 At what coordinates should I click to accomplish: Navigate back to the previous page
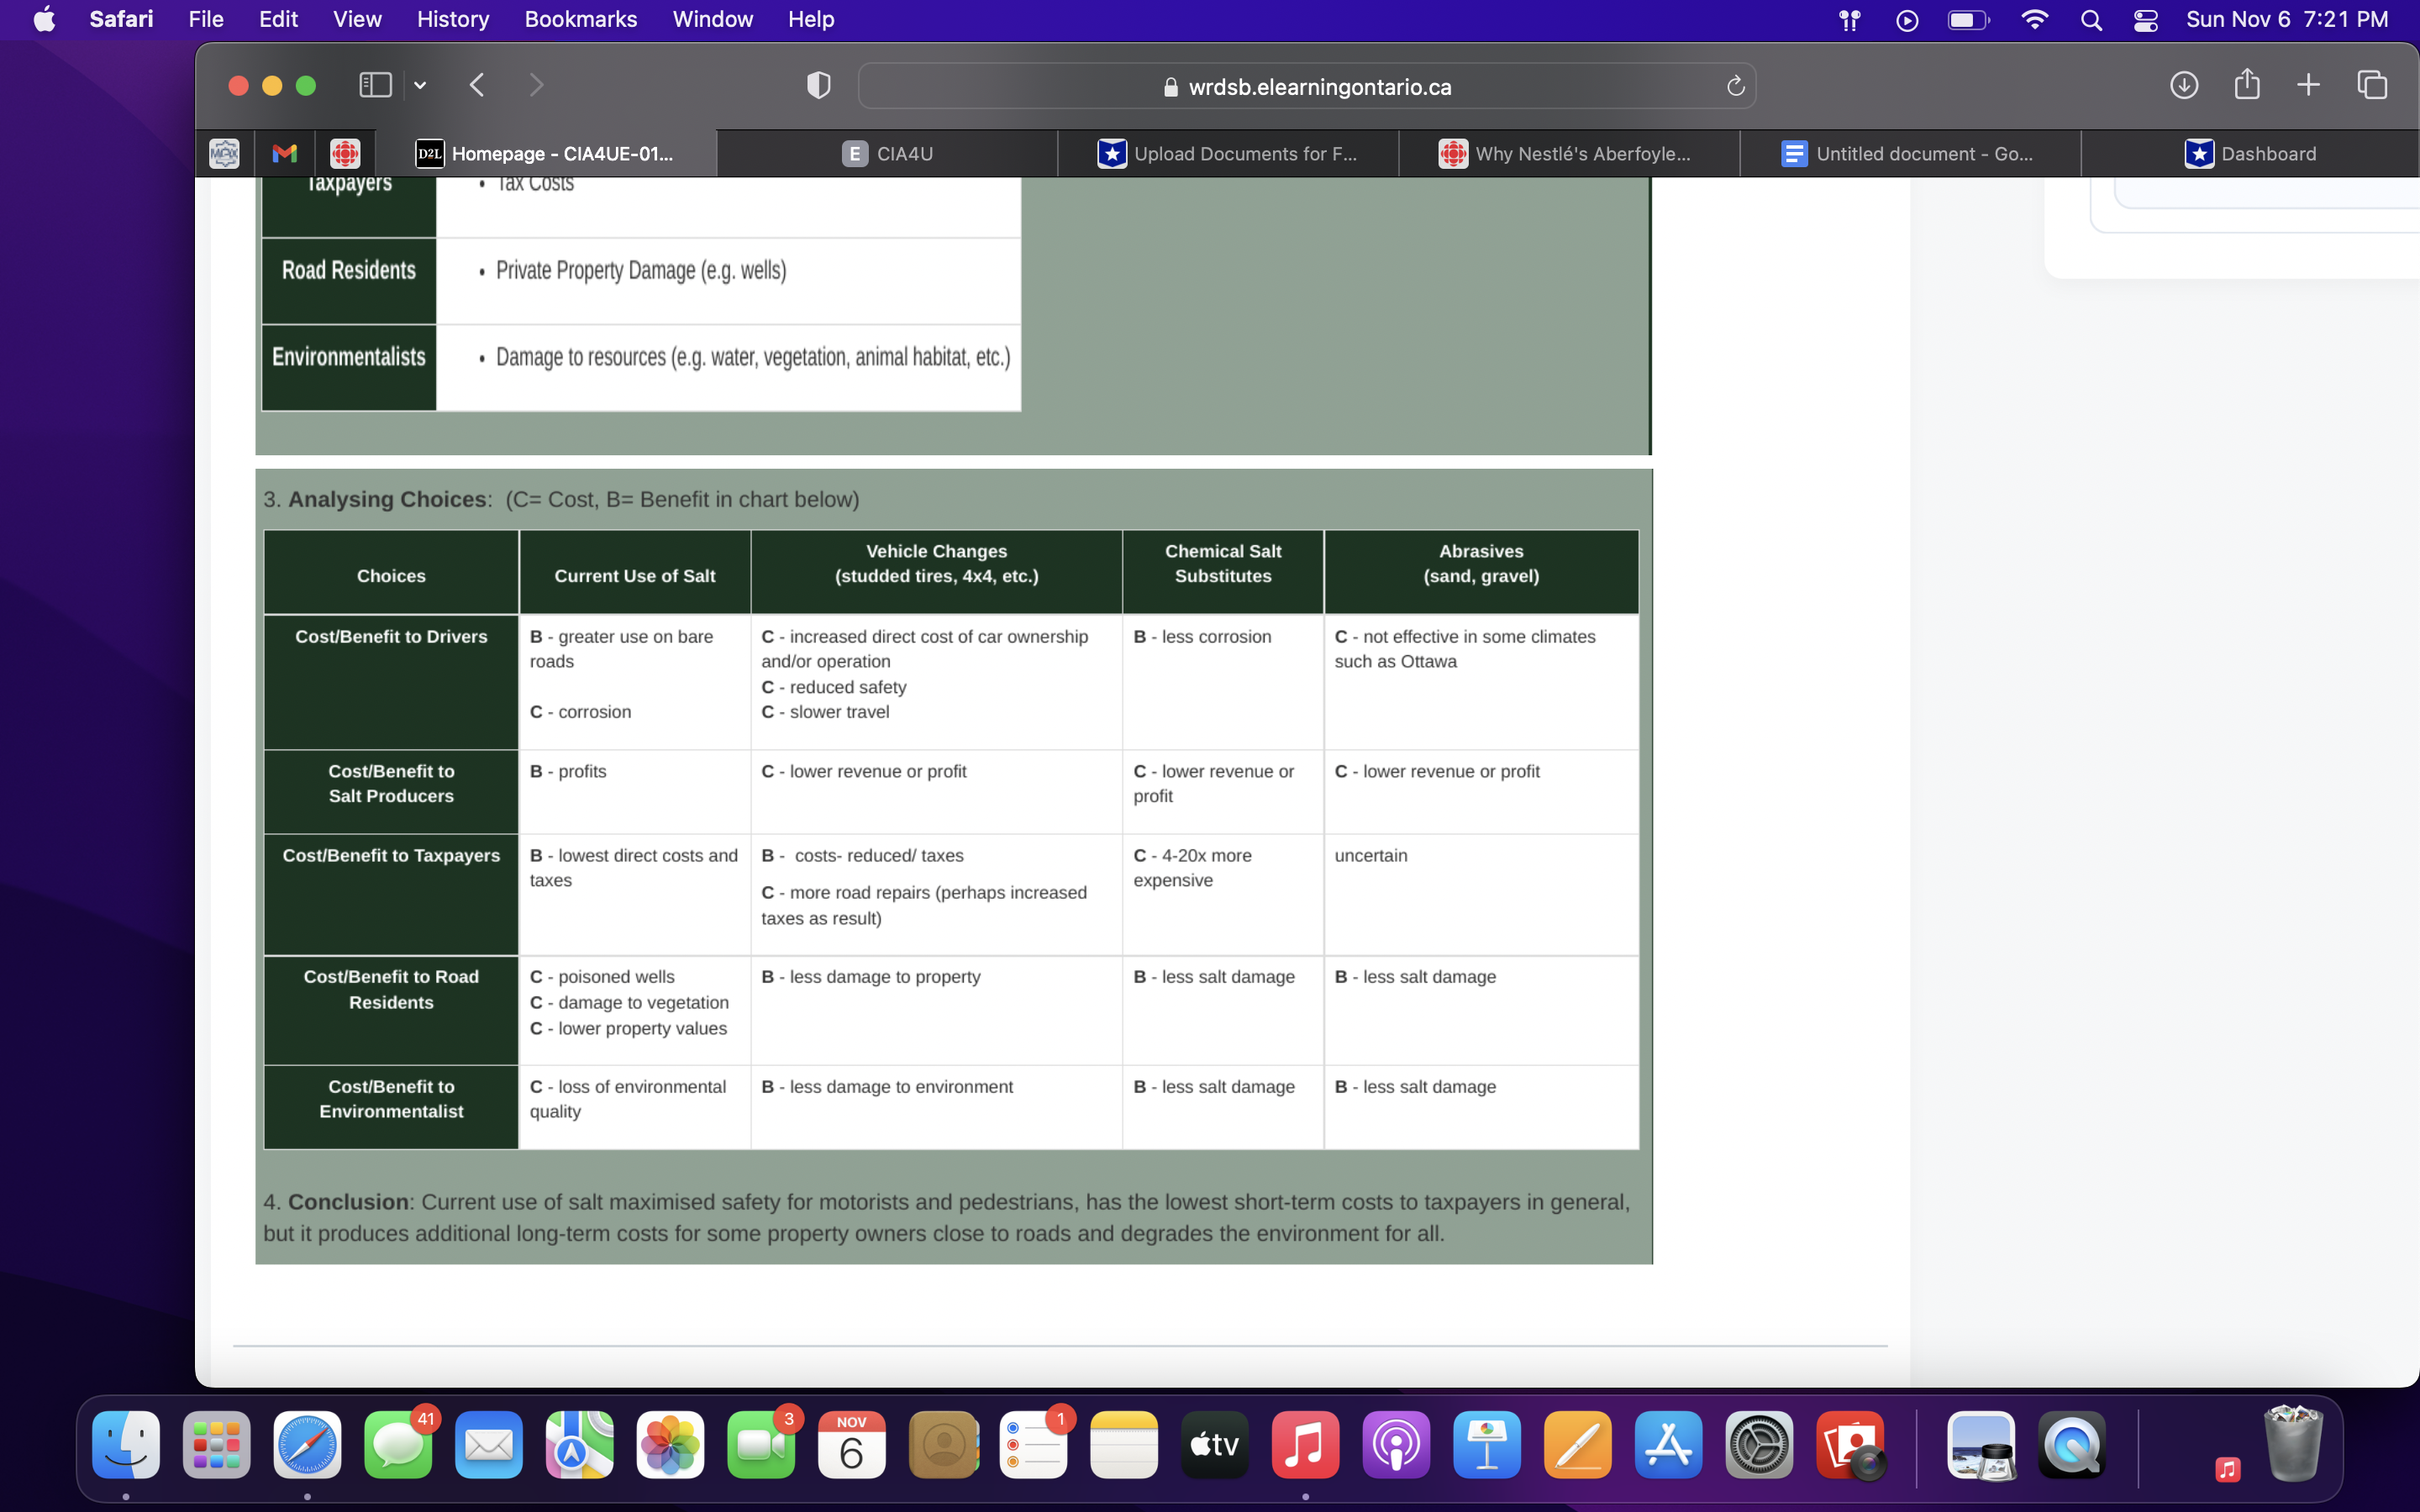477,85
